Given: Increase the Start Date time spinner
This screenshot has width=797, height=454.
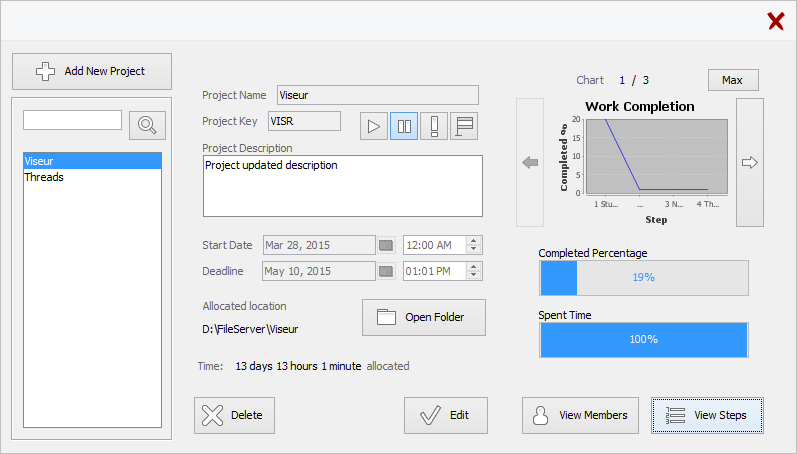Looking at the screenshot, I should (x=474, y=240).
